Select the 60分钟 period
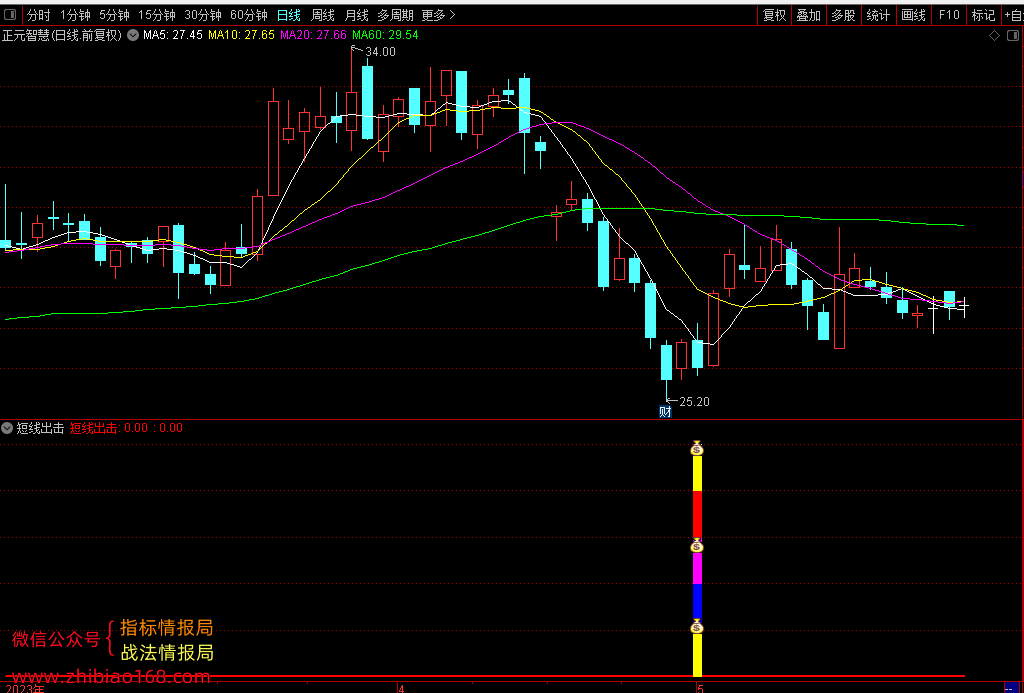 click(249, 15)
